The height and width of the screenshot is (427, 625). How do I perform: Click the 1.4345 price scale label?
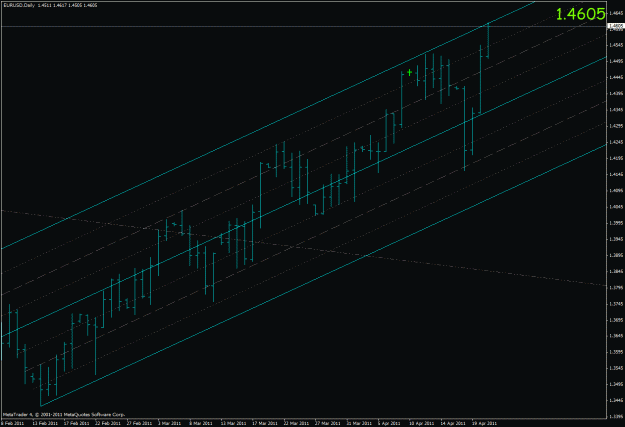pyautogui.click(x=616, y=110)
